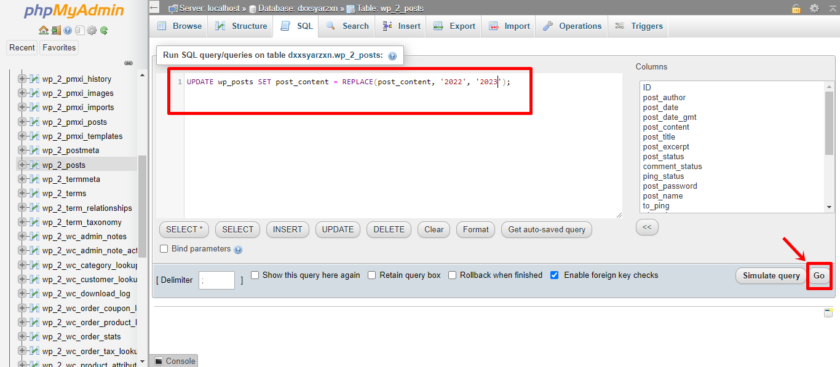Click the table icon beside wp_2_postmeta
This screenshot has height=367, width=840.
(34, 151)
